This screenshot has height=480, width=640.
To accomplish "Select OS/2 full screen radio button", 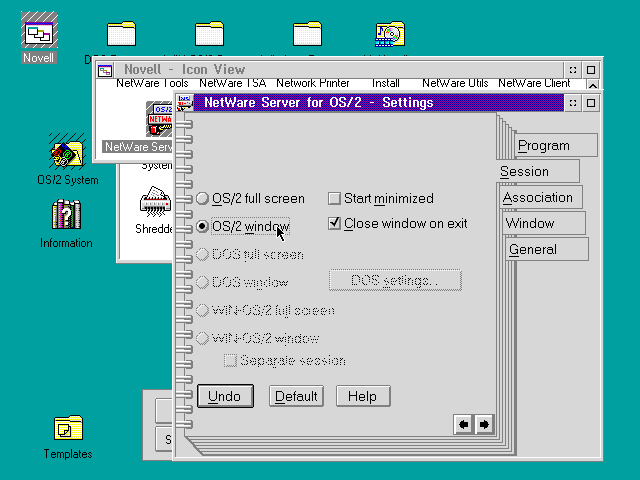I will [x=251, y=199].
